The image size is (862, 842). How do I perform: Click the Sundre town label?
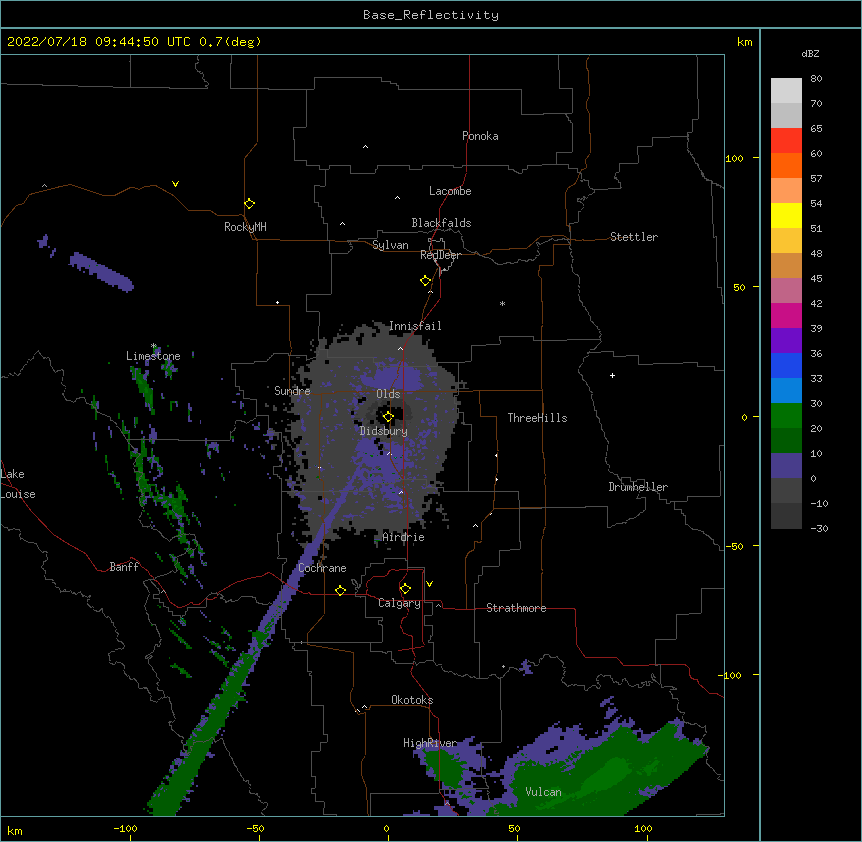pyautogui.click(x=292, y=391)
